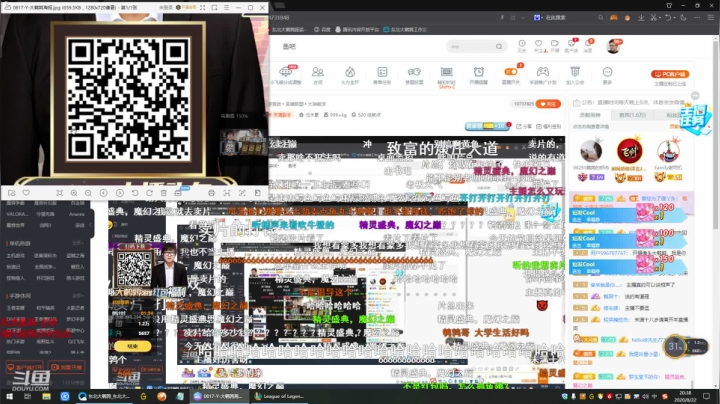
Task: Print the image from the viewer toolbar
Action: (211, 193)
